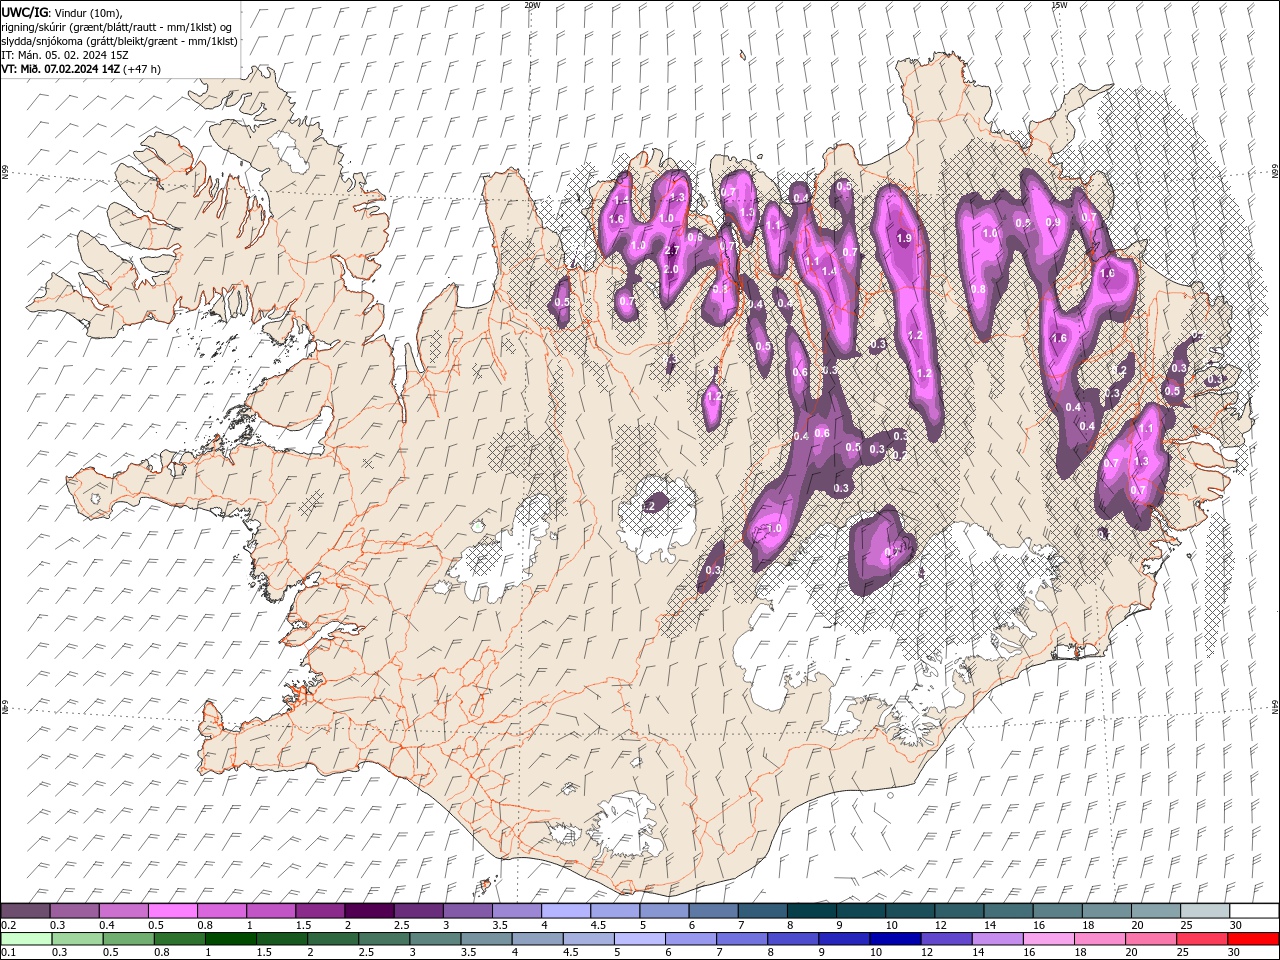Image resolution: width=1280 pixels, height=960 pixels.
Task: Click the white 30 swatch in upper legend row
Action: 1254,911
